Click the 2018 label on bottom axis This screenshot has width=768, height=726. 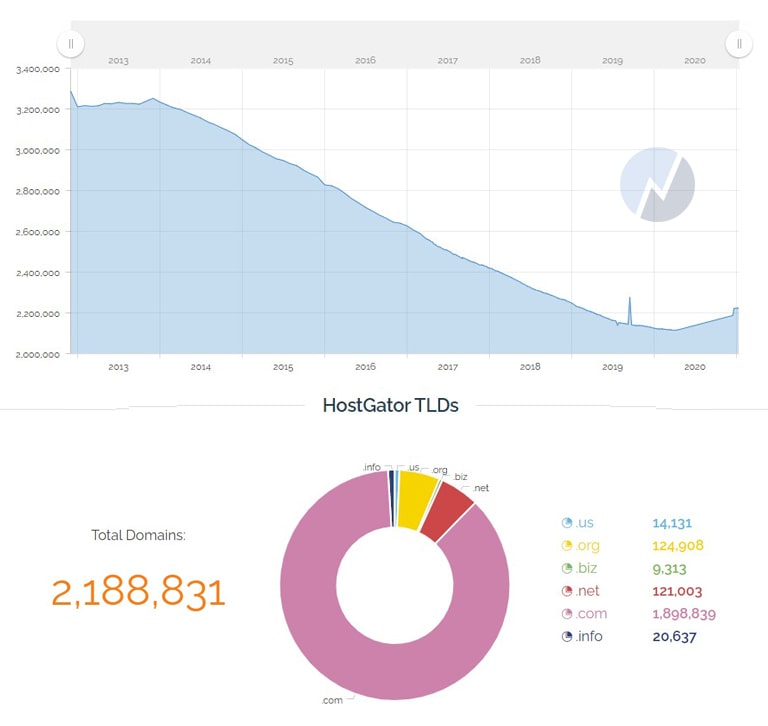(x=530, y=367)
